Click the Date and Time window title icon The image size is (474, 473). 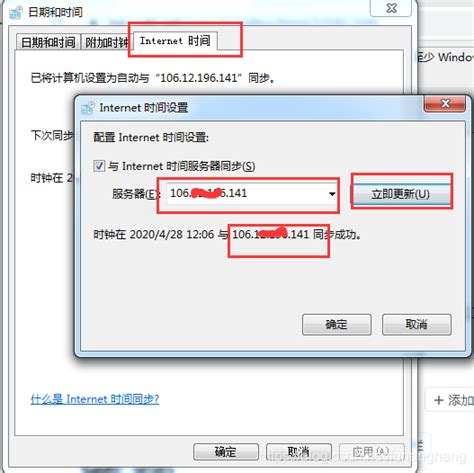coord(16,12)
